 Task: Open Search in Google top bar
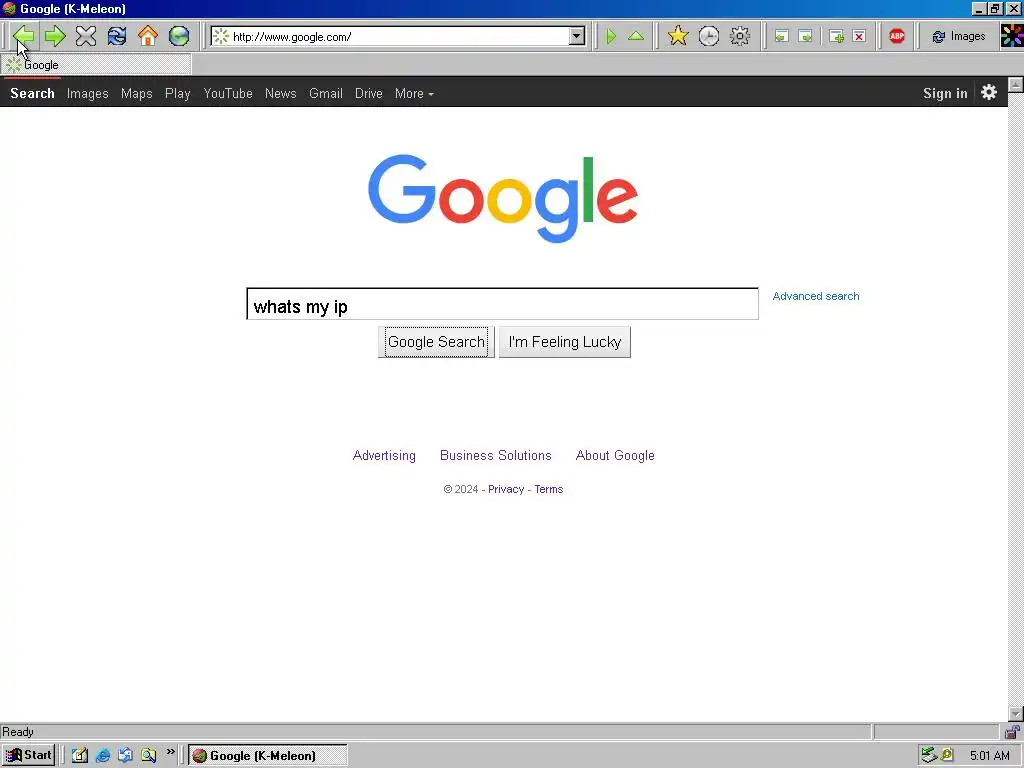pyautogui.click(x=32, y=93)
